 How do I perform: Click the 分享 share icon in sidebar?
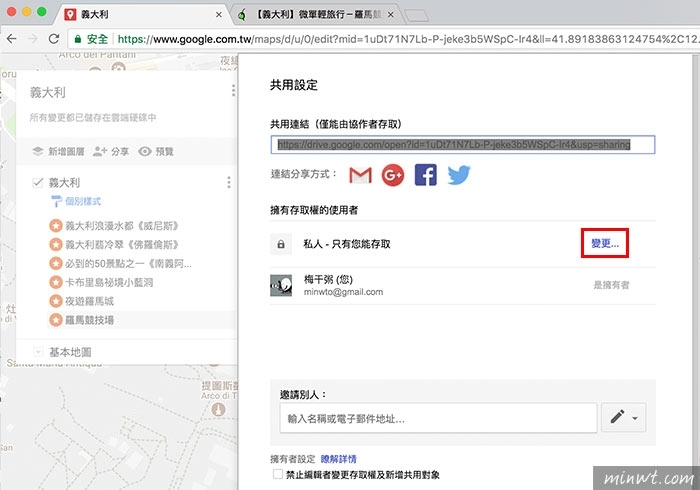99,151
